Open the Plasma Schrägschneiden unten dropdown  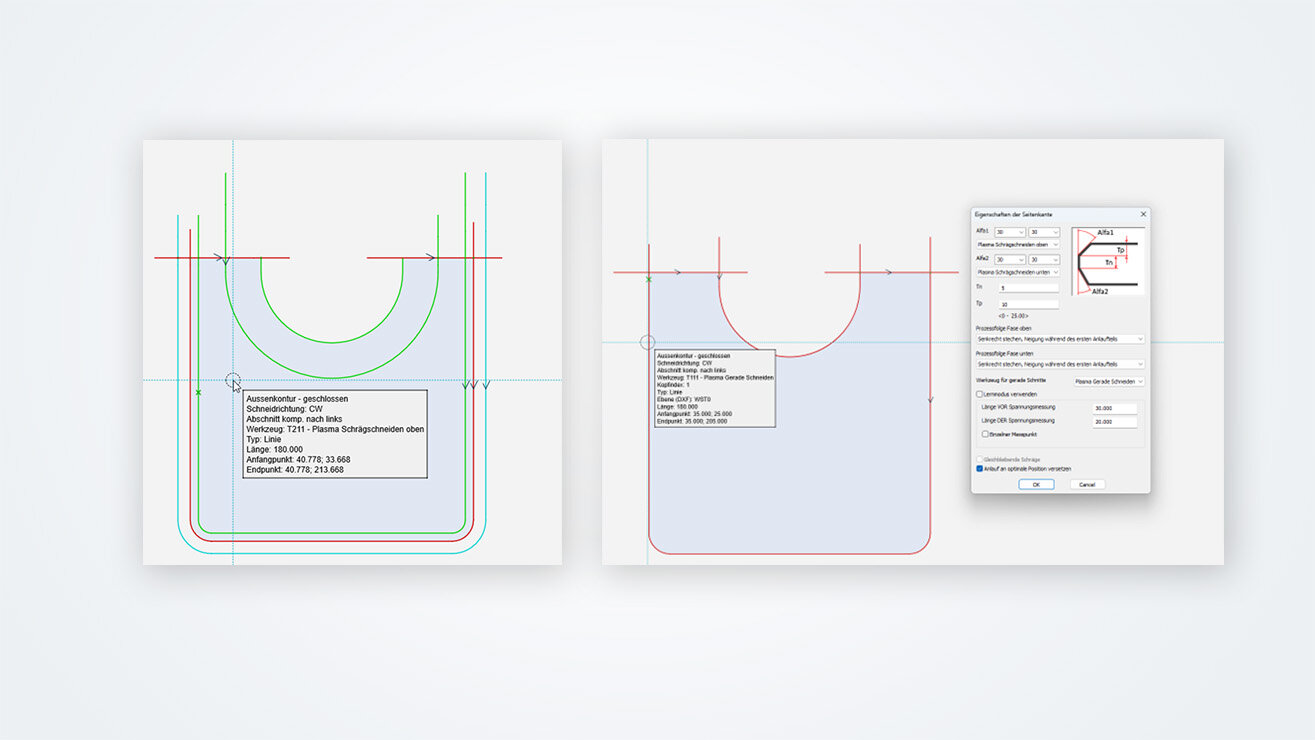click(1018, 272)
